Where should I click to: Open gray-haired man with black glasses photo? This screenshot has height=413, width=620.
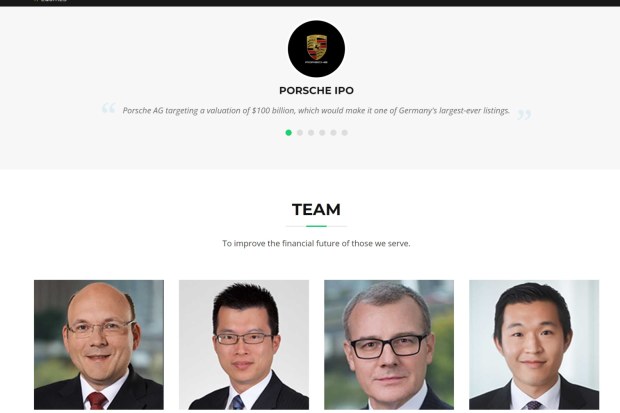click(x=389, y=345)
